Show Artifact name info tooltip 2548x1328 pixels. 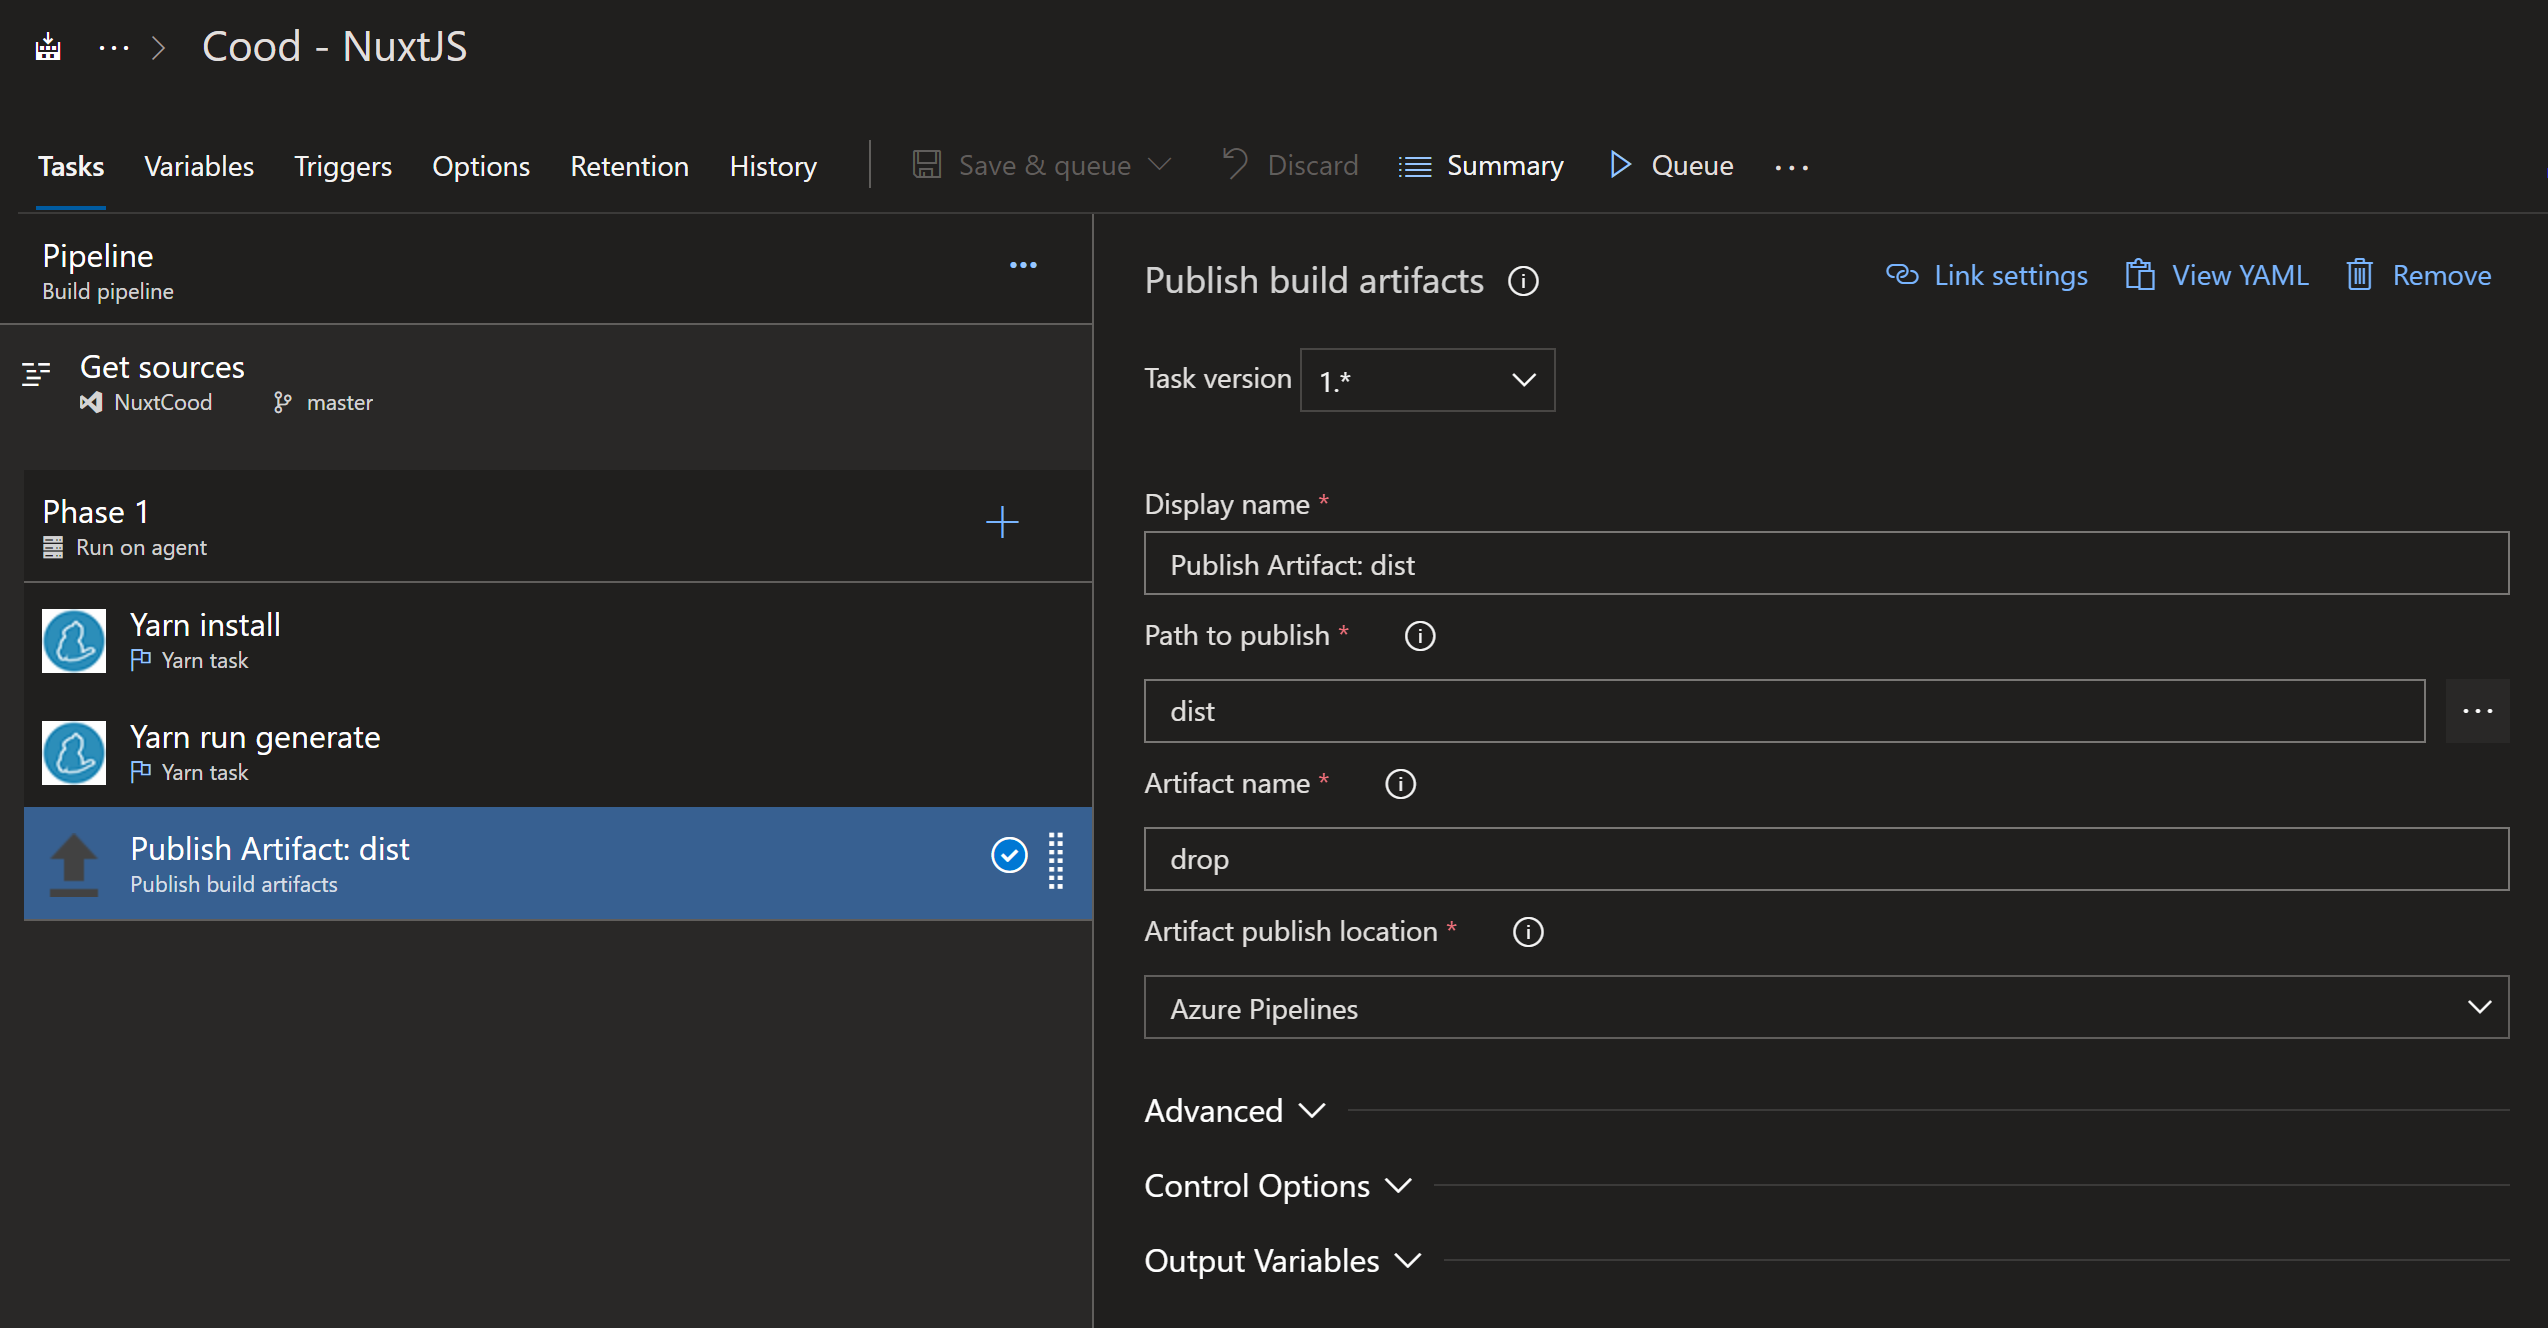(x=1400, y=784)
